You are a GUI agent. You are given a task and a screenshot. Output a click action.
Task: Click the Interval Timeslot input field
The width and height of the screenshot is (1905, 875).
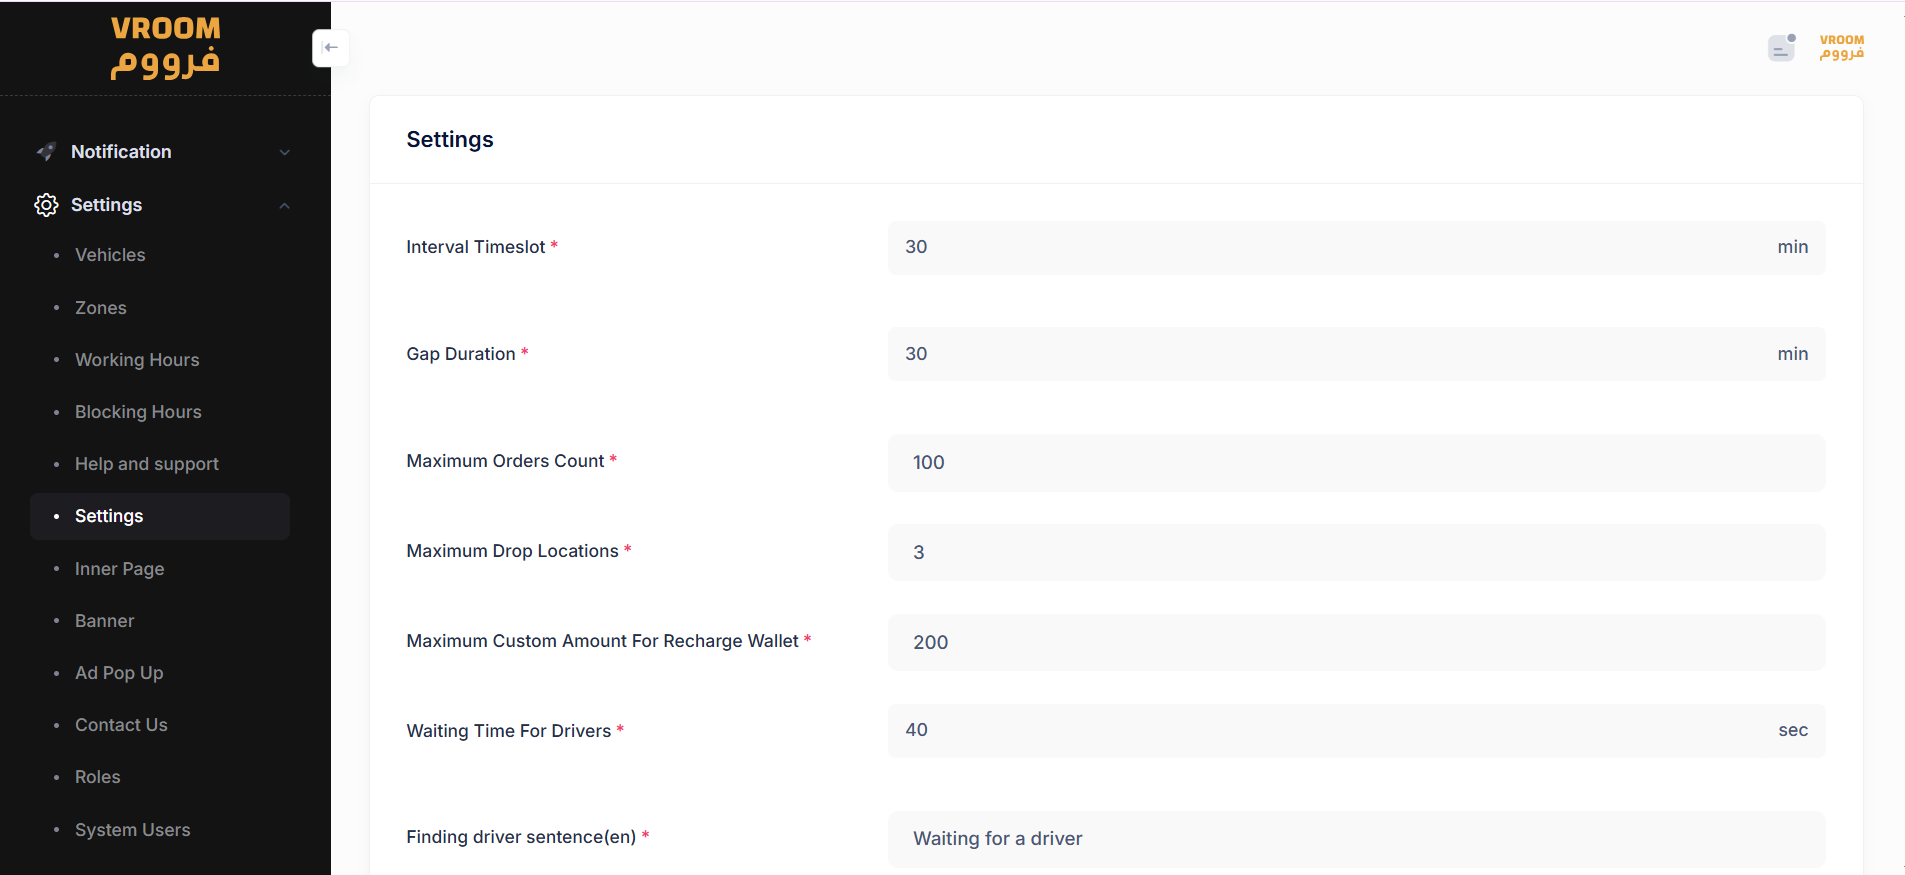pyautogui.click(x=1356, y=247)
